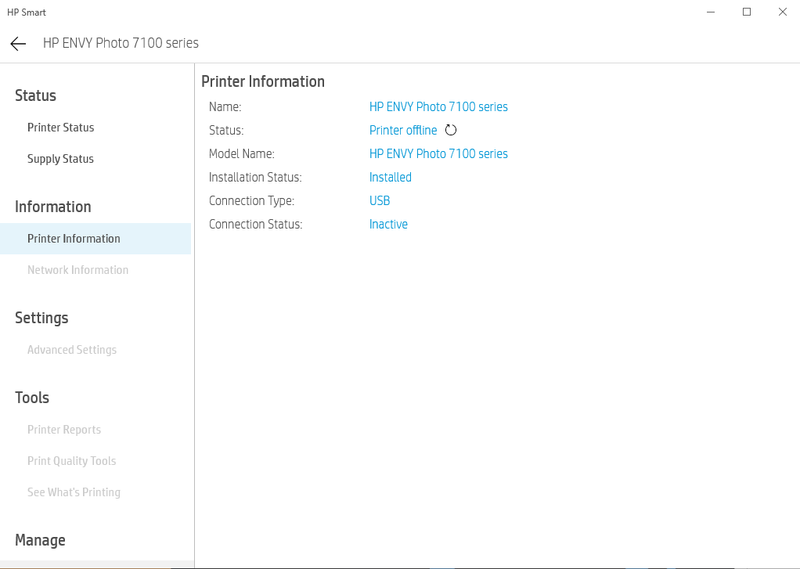Select Supply Status in the sidebar
Screen dimensions: 800x569
(x=61, y=159)
